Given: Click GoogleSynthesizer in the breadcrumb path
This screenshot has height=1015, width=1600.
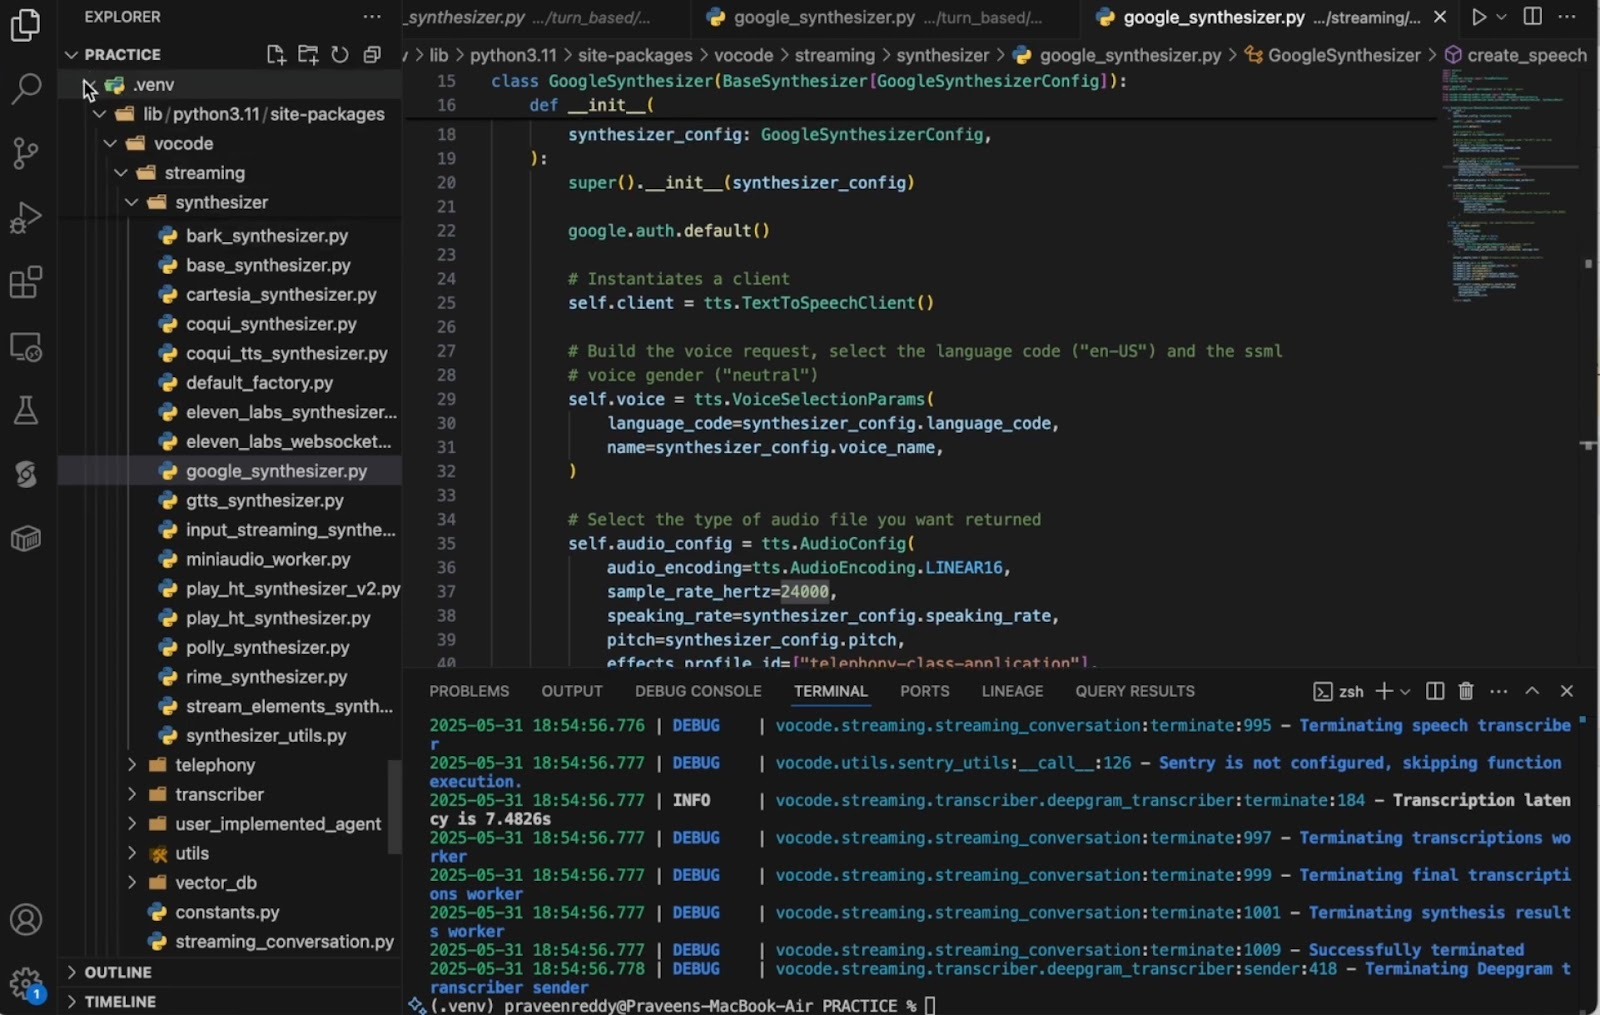Looking at the screenshot, I should pyautogui.click(x=1343, y=55).
